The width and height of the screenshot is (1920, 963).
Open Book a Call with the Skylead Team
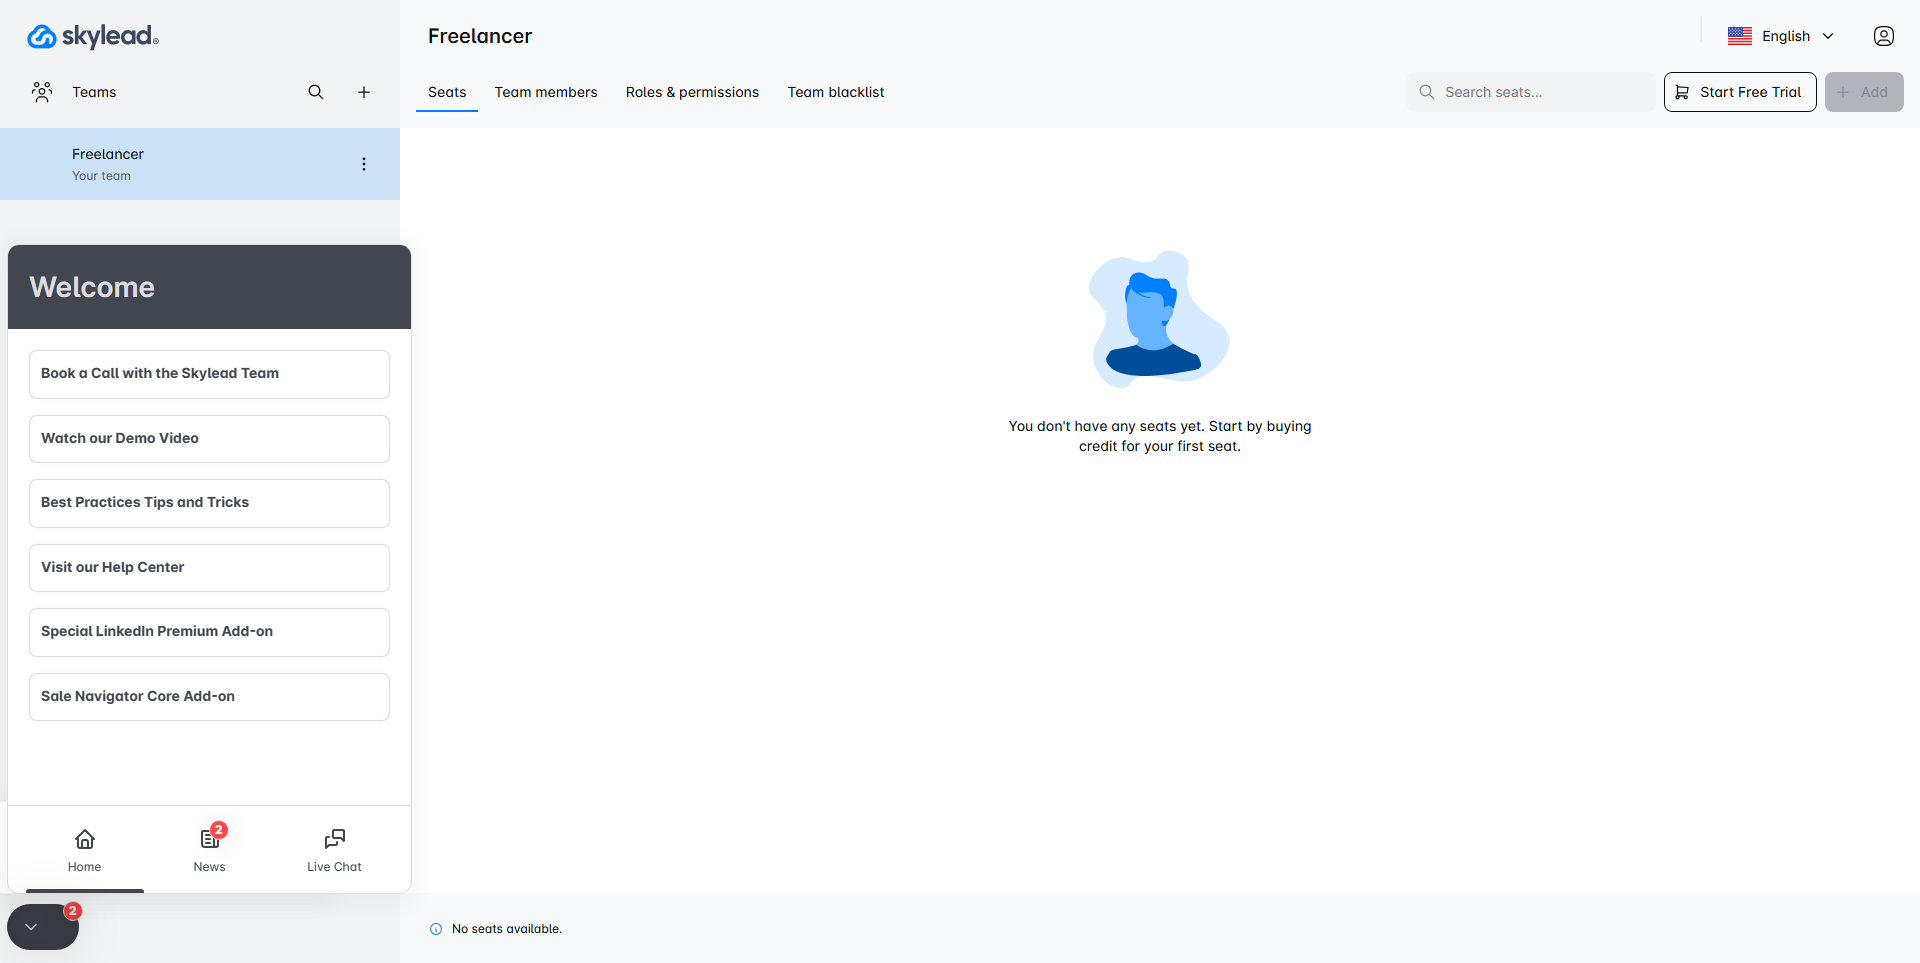tap(209, 374)
